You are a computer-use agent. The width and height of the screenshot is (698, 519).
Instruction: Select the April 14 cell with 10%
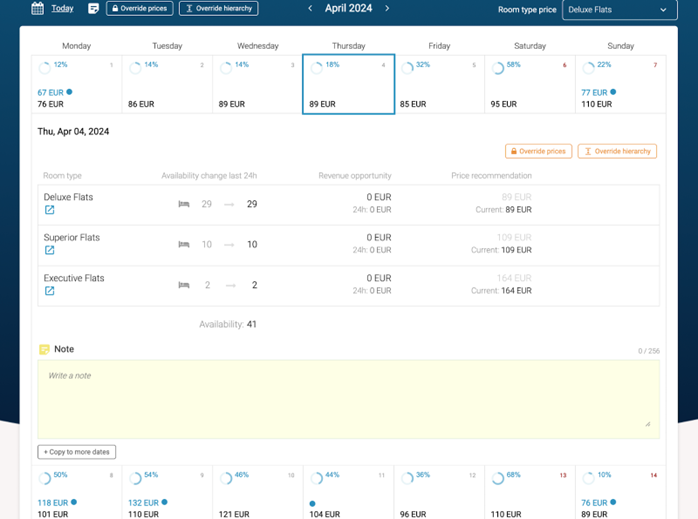tap(621, 493)
